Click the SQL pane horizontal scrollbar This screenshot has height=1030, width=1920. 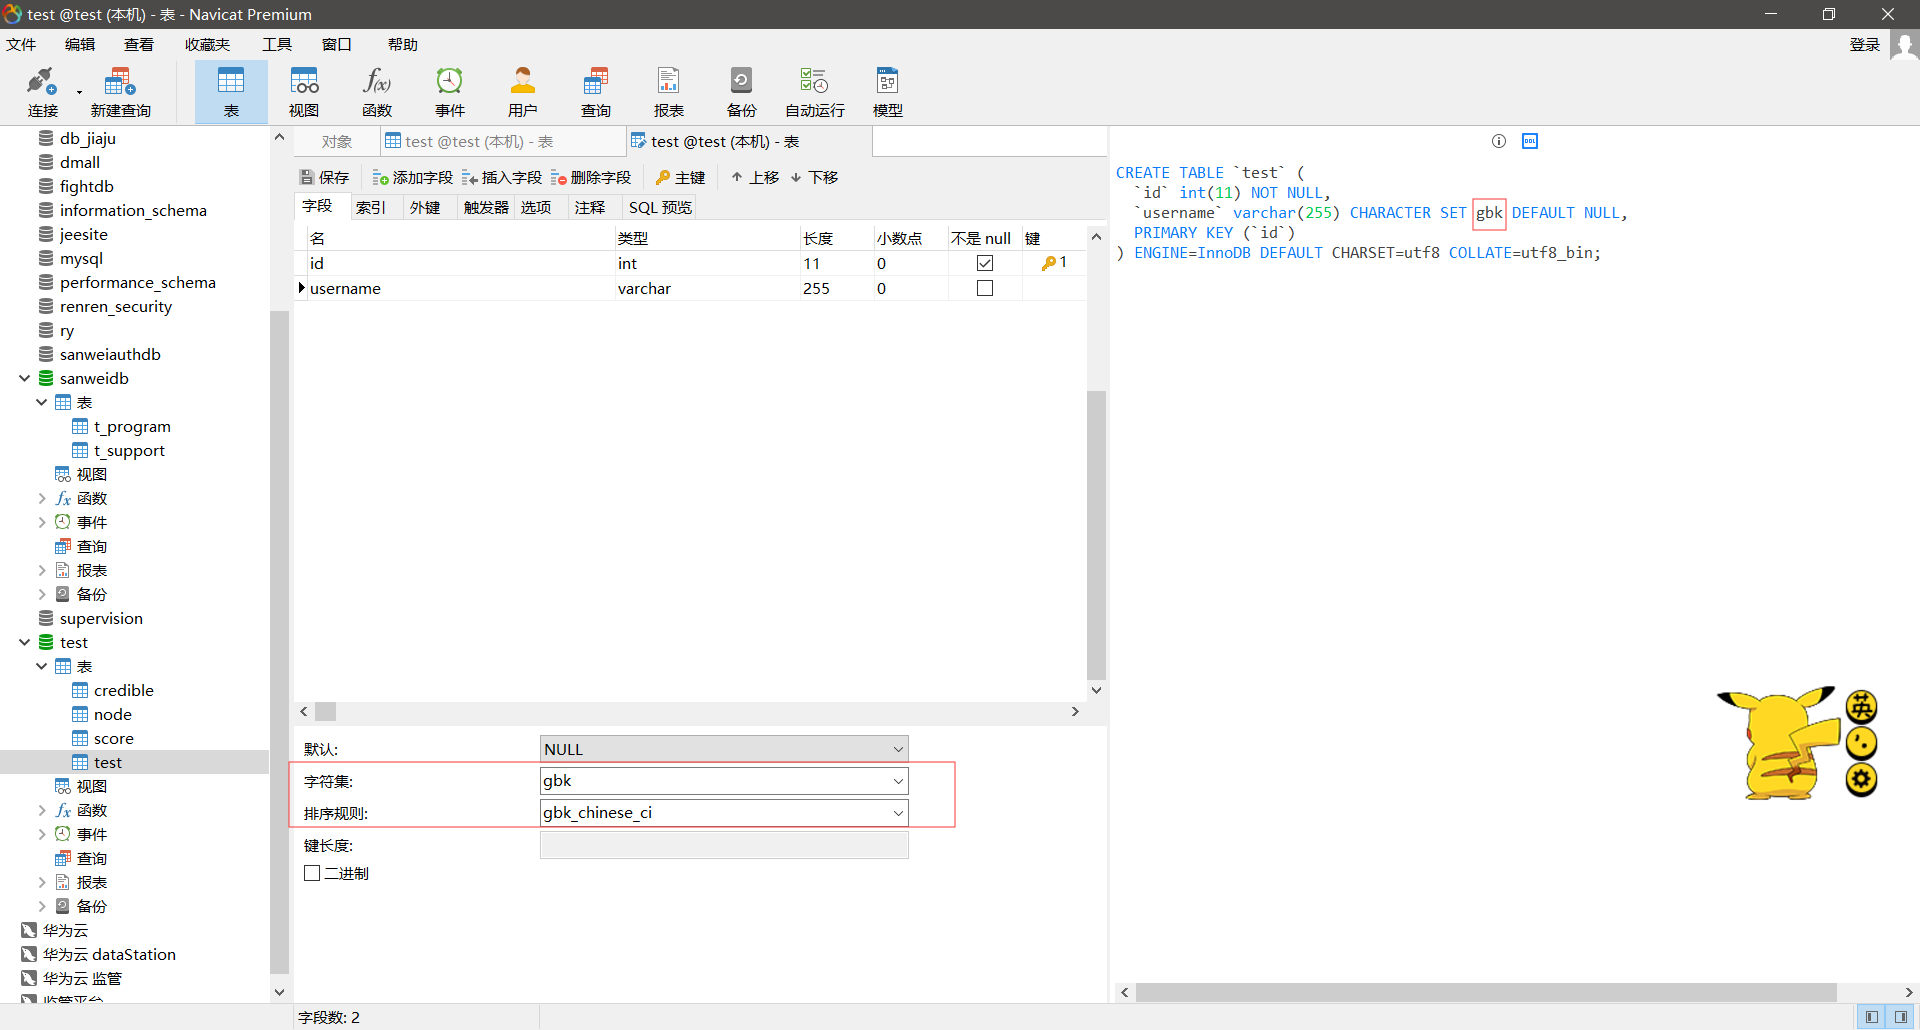1486,992
